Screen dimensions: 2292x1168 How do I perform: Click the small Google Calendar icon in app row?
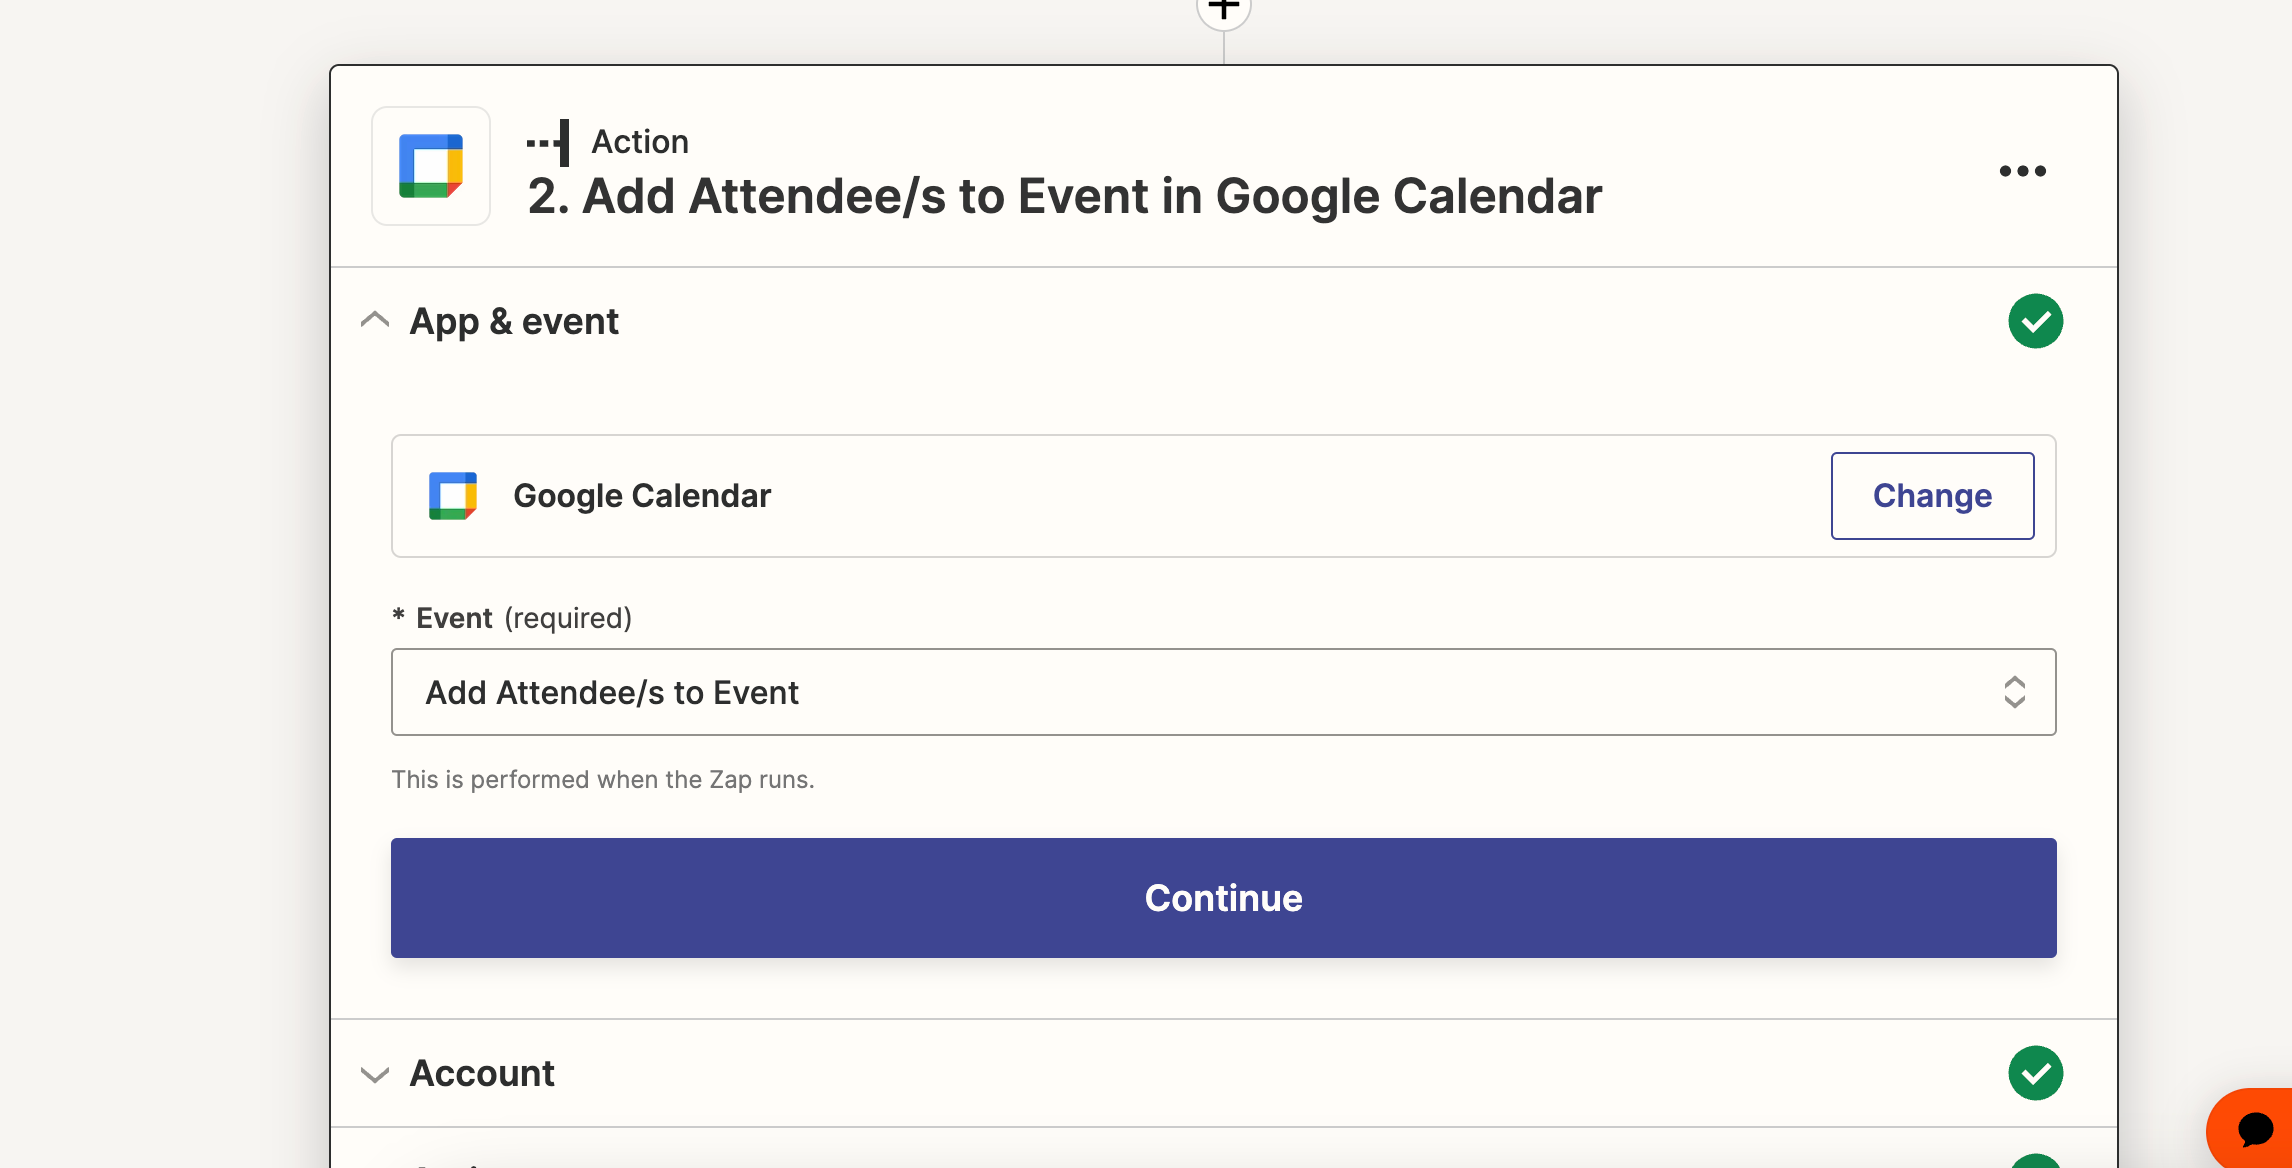pyautogui.click(x=453, y=496)
